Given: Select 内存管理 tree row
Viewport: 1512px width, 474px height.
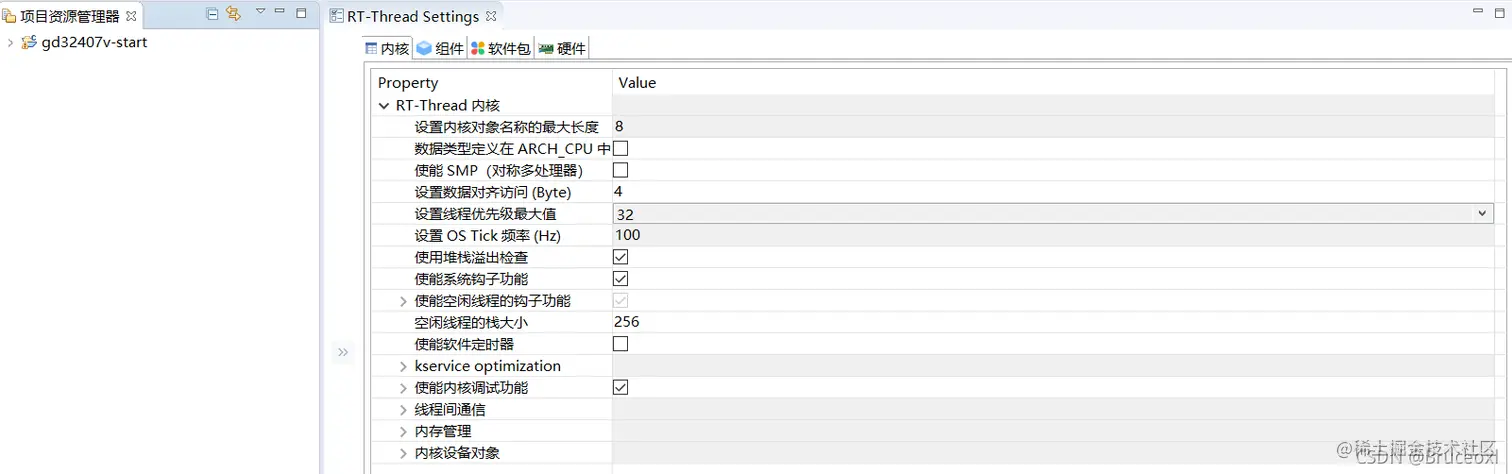Looking at the screenshot, I should click(x=443, y=432).
